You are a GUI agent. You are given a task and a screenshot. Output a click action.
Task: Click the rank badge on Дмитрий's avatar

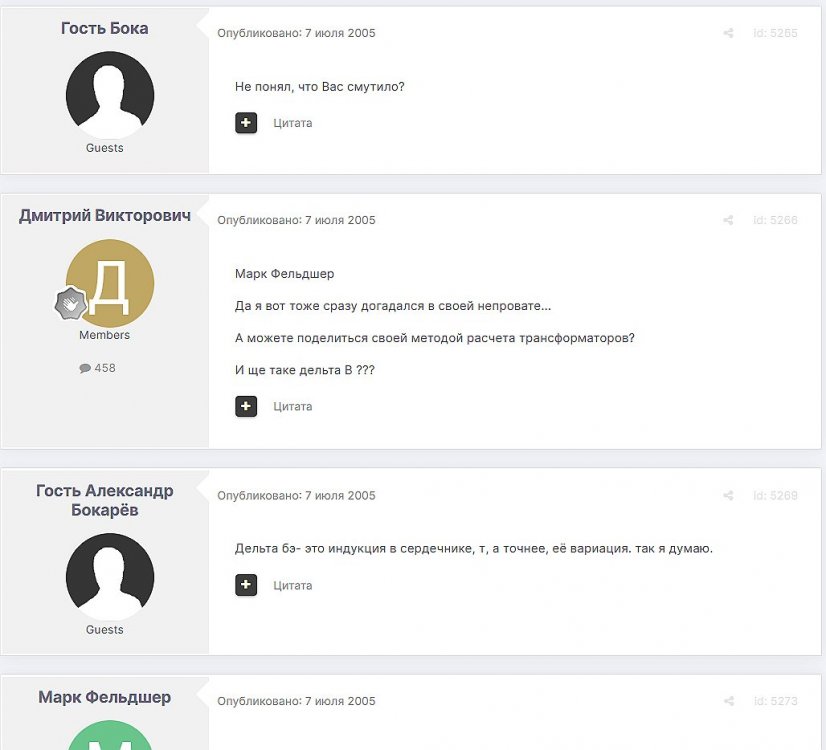pos(71,303)
